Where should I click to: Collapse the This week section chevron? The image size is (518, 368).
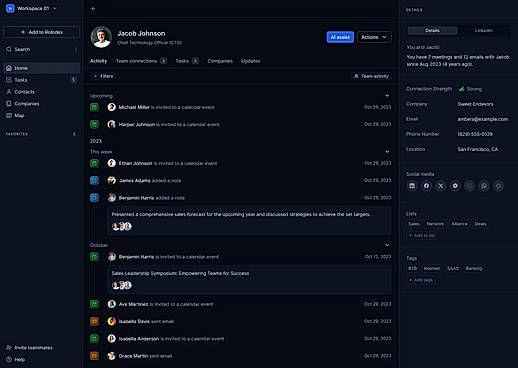(x=387, y=152)
